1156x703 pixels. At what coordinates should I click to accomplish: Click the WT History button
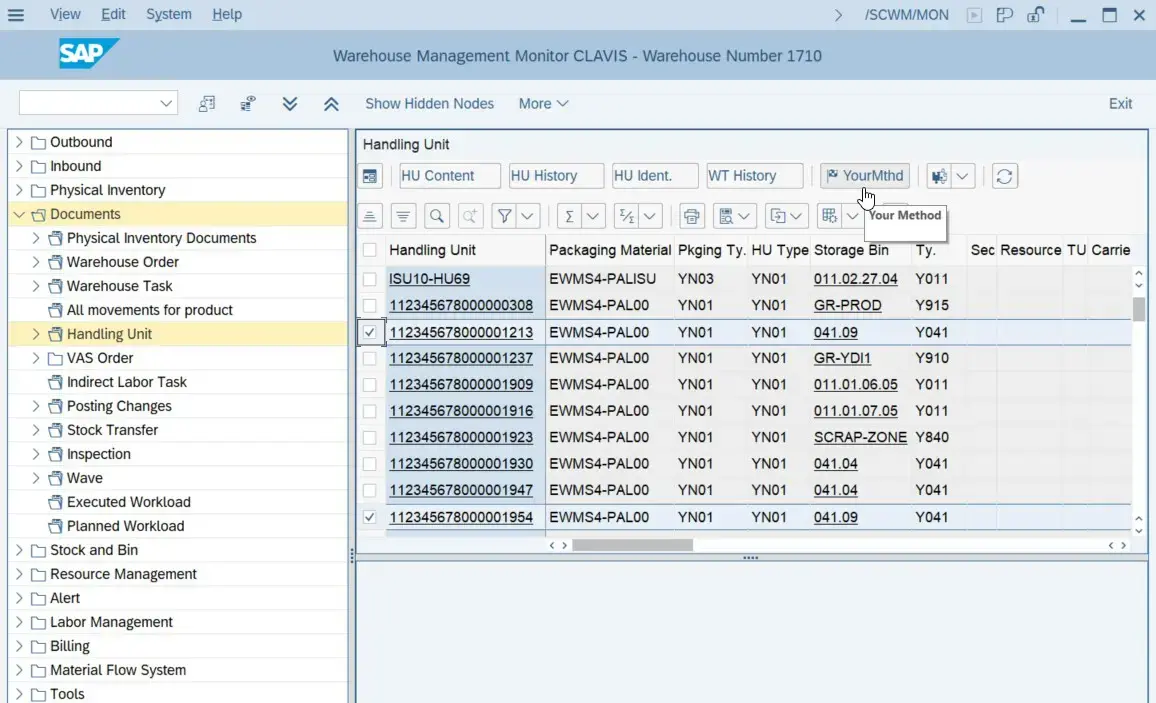(x=754, y=176)
